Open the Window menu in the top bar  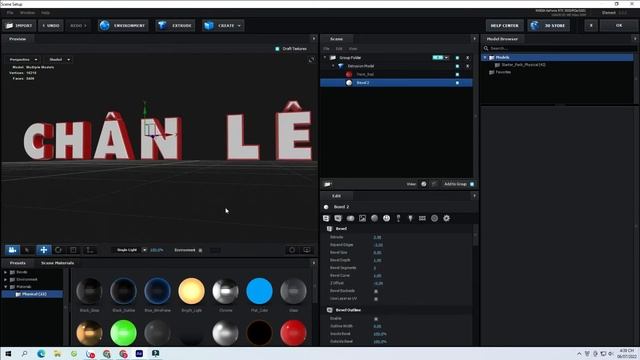point(27,13)
